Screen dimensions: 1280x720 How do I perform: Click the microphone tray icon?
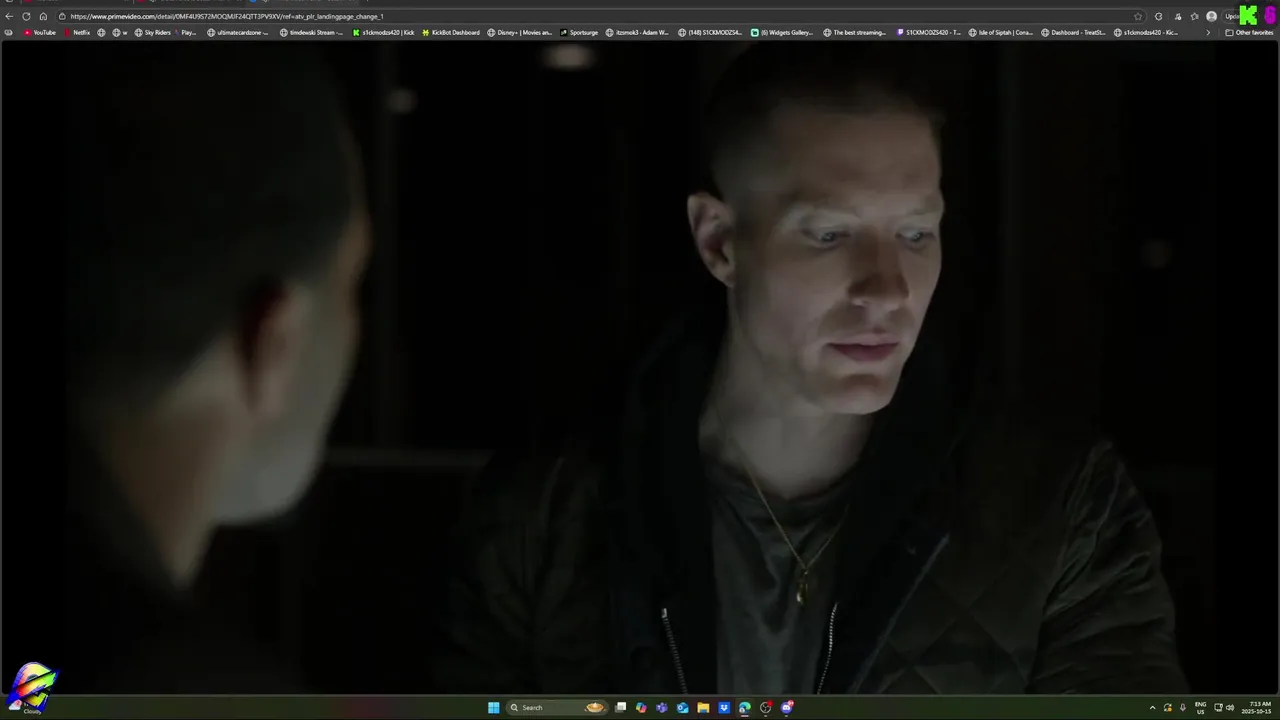click(x=1182, y=707)
